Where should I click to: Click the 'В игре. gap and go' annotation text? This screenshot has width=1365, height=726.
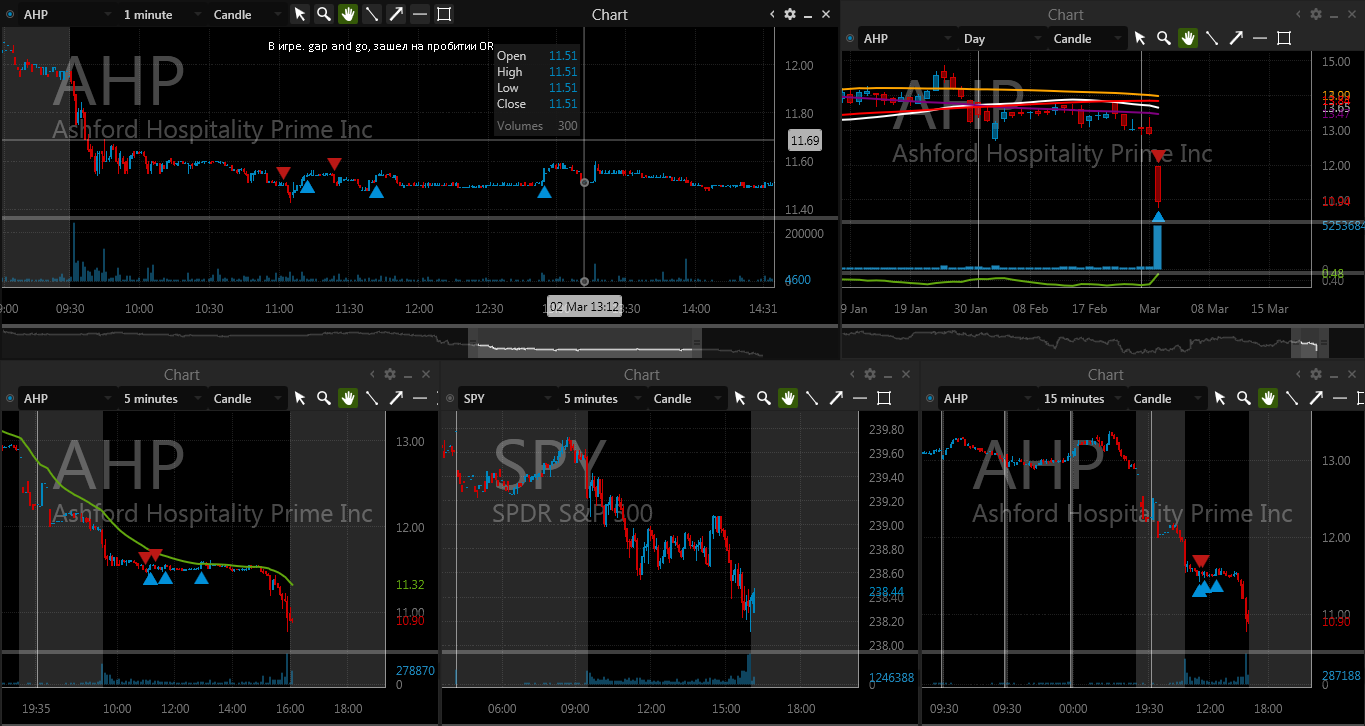tap(381, 46)
